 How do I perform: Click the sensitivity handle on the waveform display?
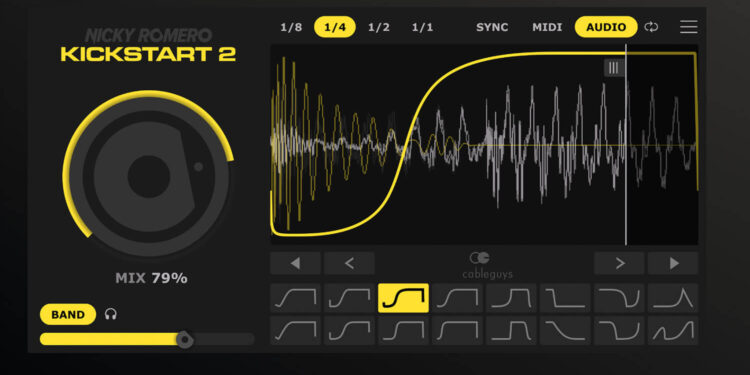[614, 68]
